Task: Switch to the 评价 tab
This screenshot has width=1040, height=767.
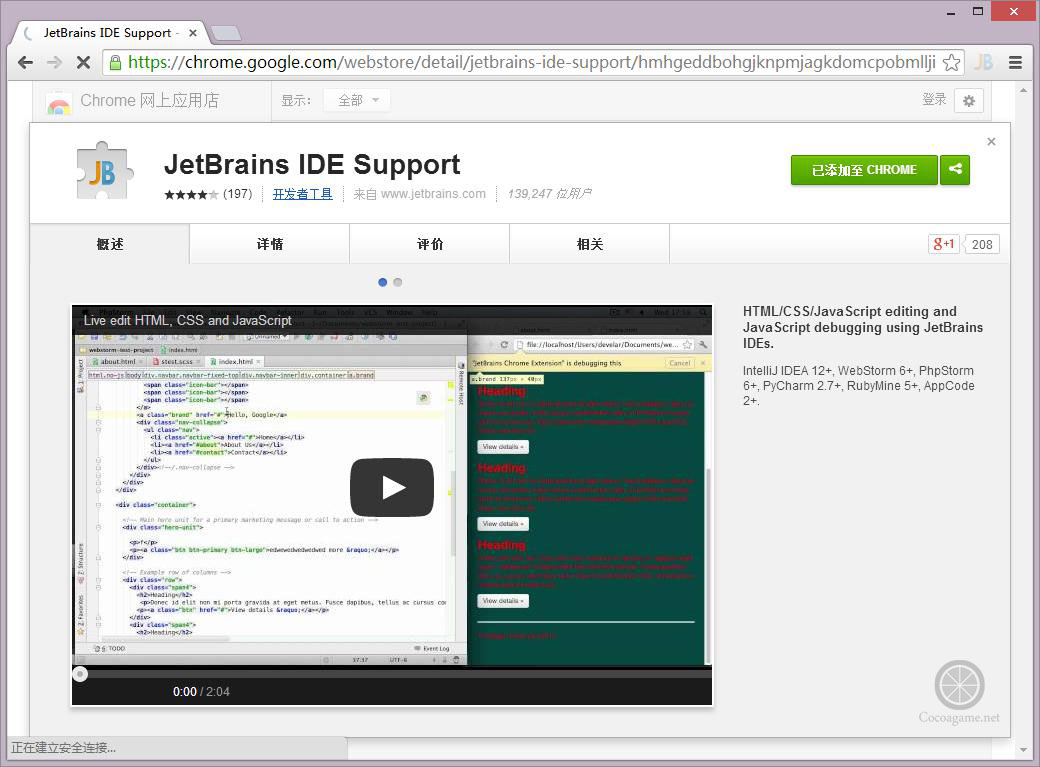Action: coord(429,244)
